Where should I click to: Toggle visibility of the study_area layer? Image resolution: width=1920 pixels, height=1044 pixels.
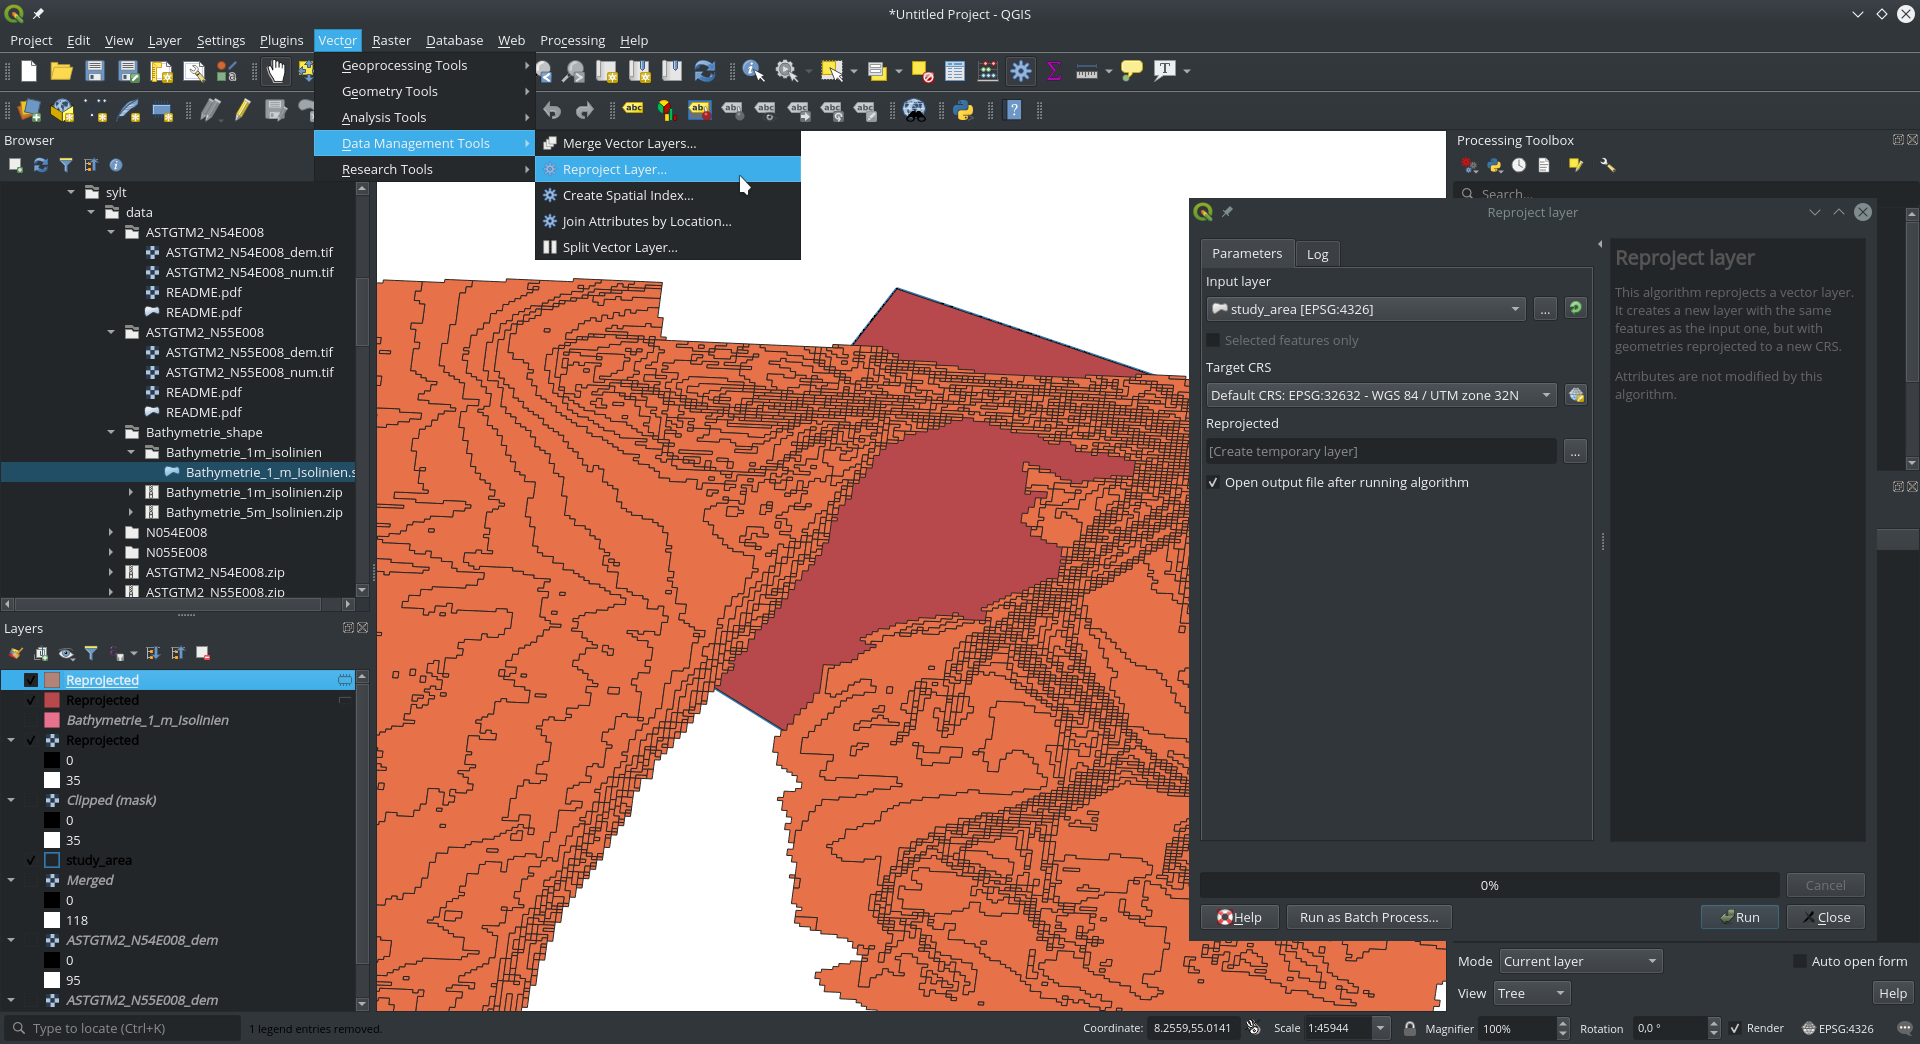[30, 860]
